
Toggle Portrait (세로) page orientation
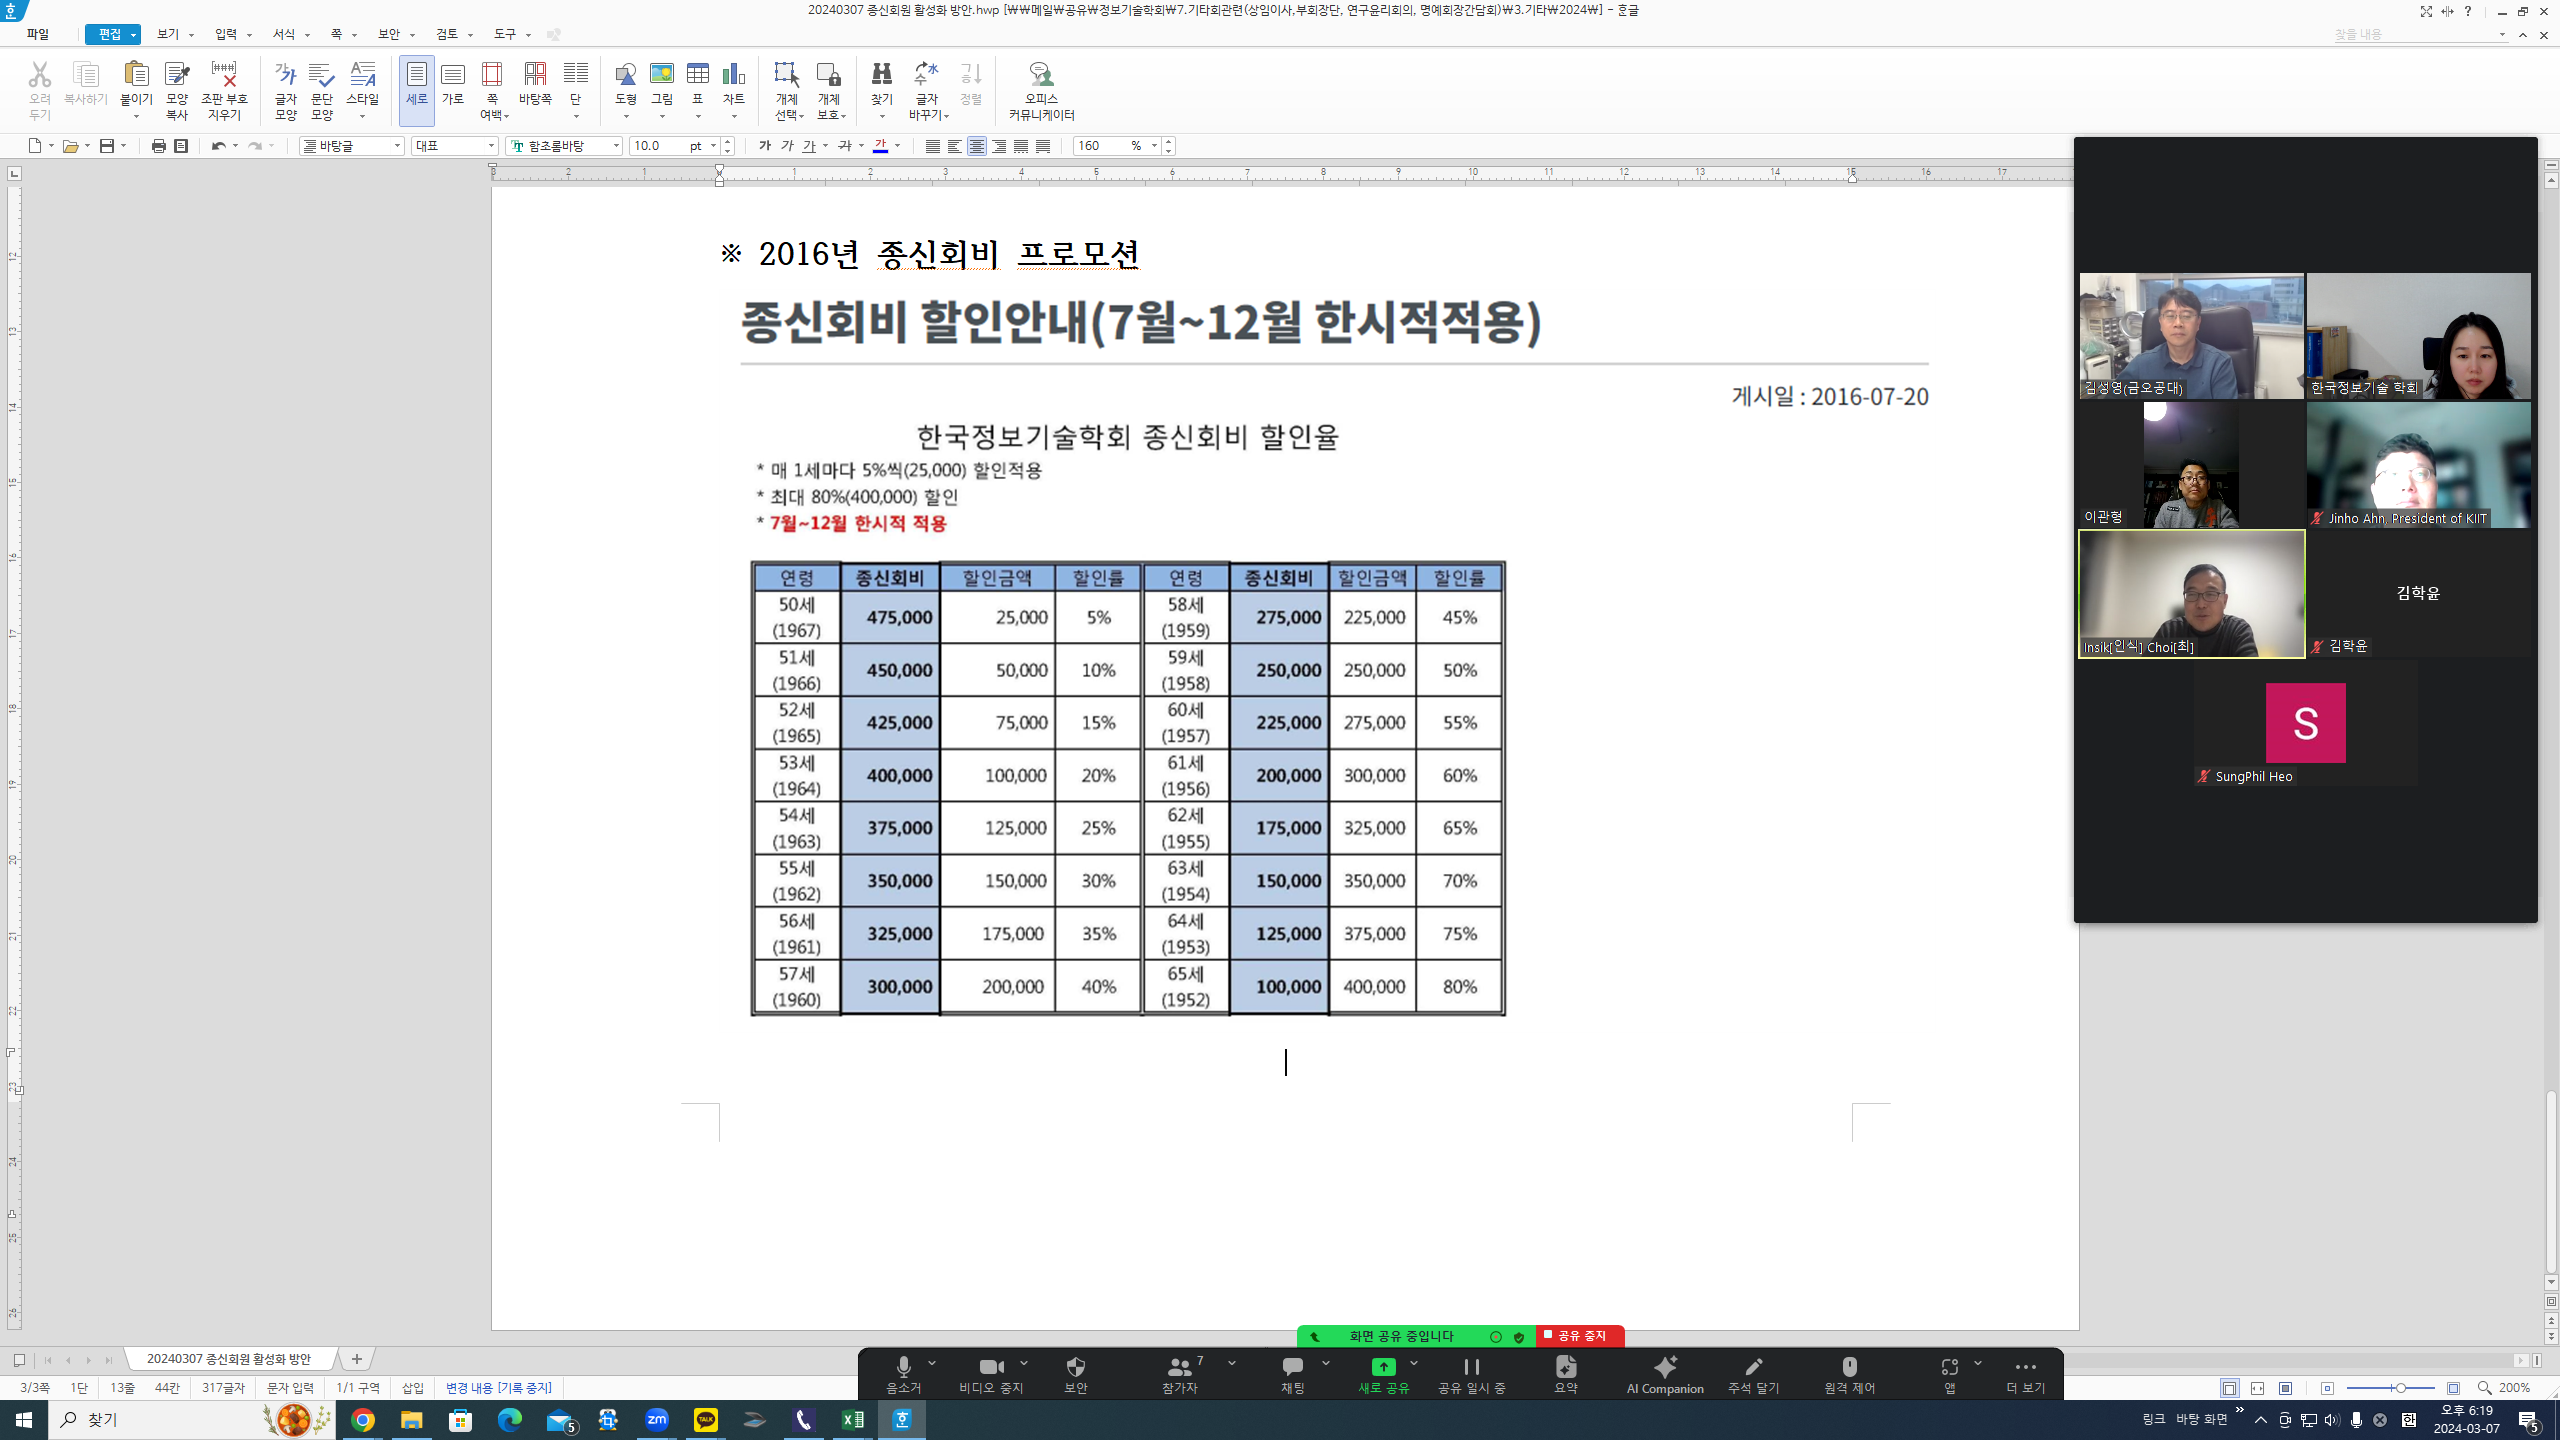click(x=416, y=90)
